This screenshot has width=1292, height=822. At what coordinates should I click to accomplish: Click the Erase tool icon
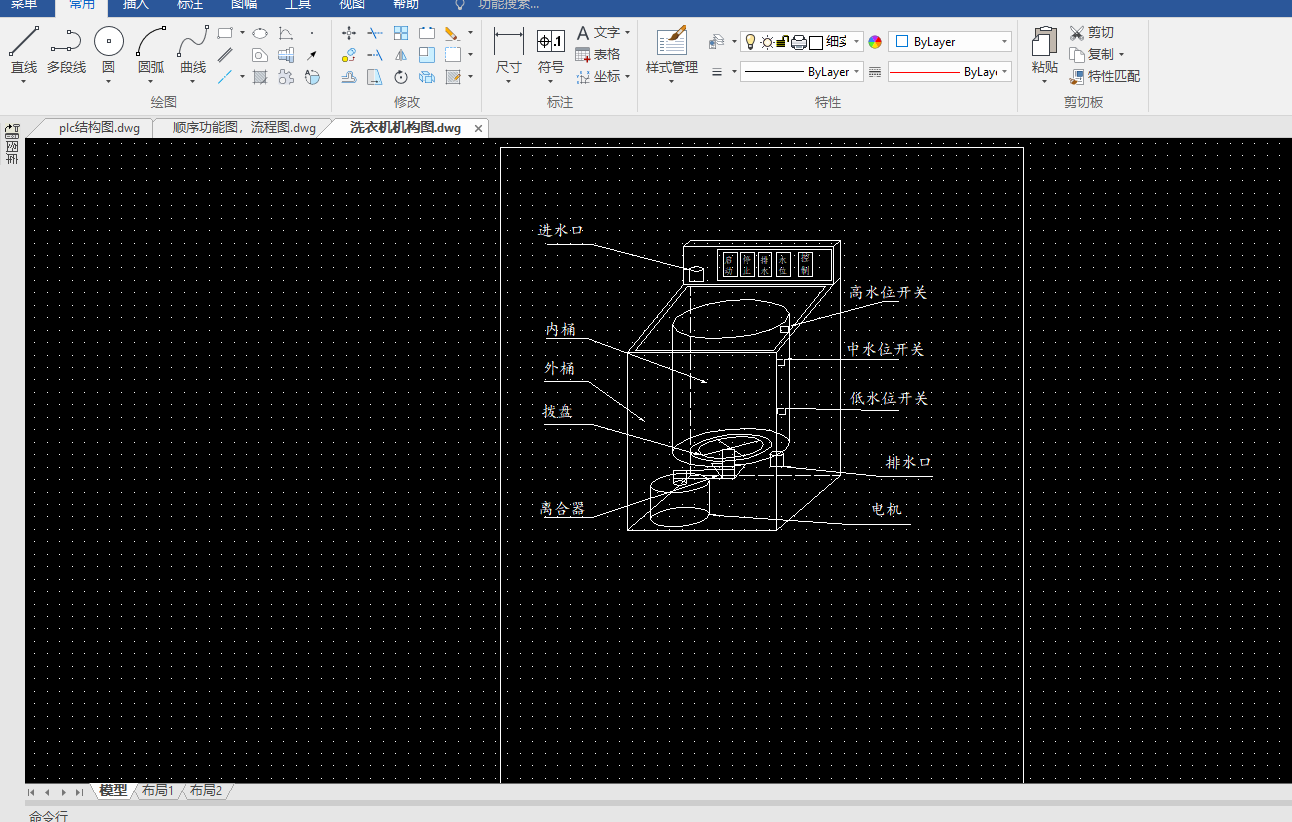452,33
